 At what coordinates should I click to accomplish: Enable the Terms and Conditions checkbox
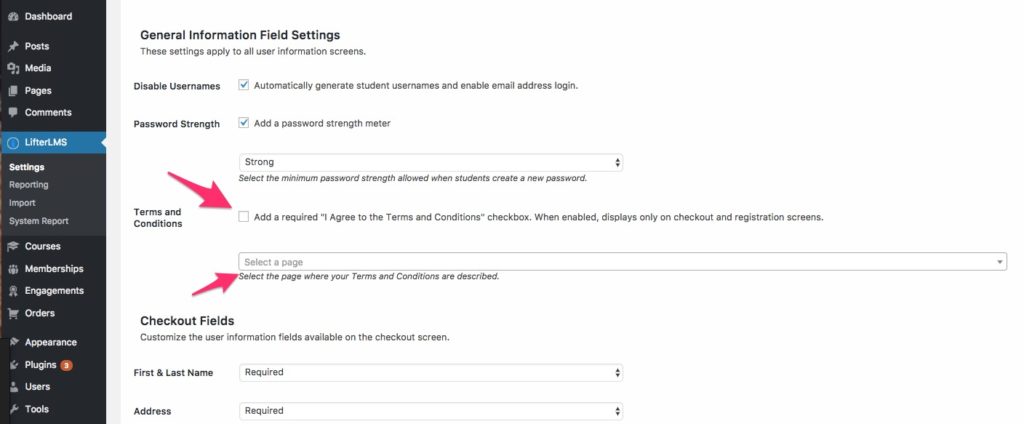[244, 217]
